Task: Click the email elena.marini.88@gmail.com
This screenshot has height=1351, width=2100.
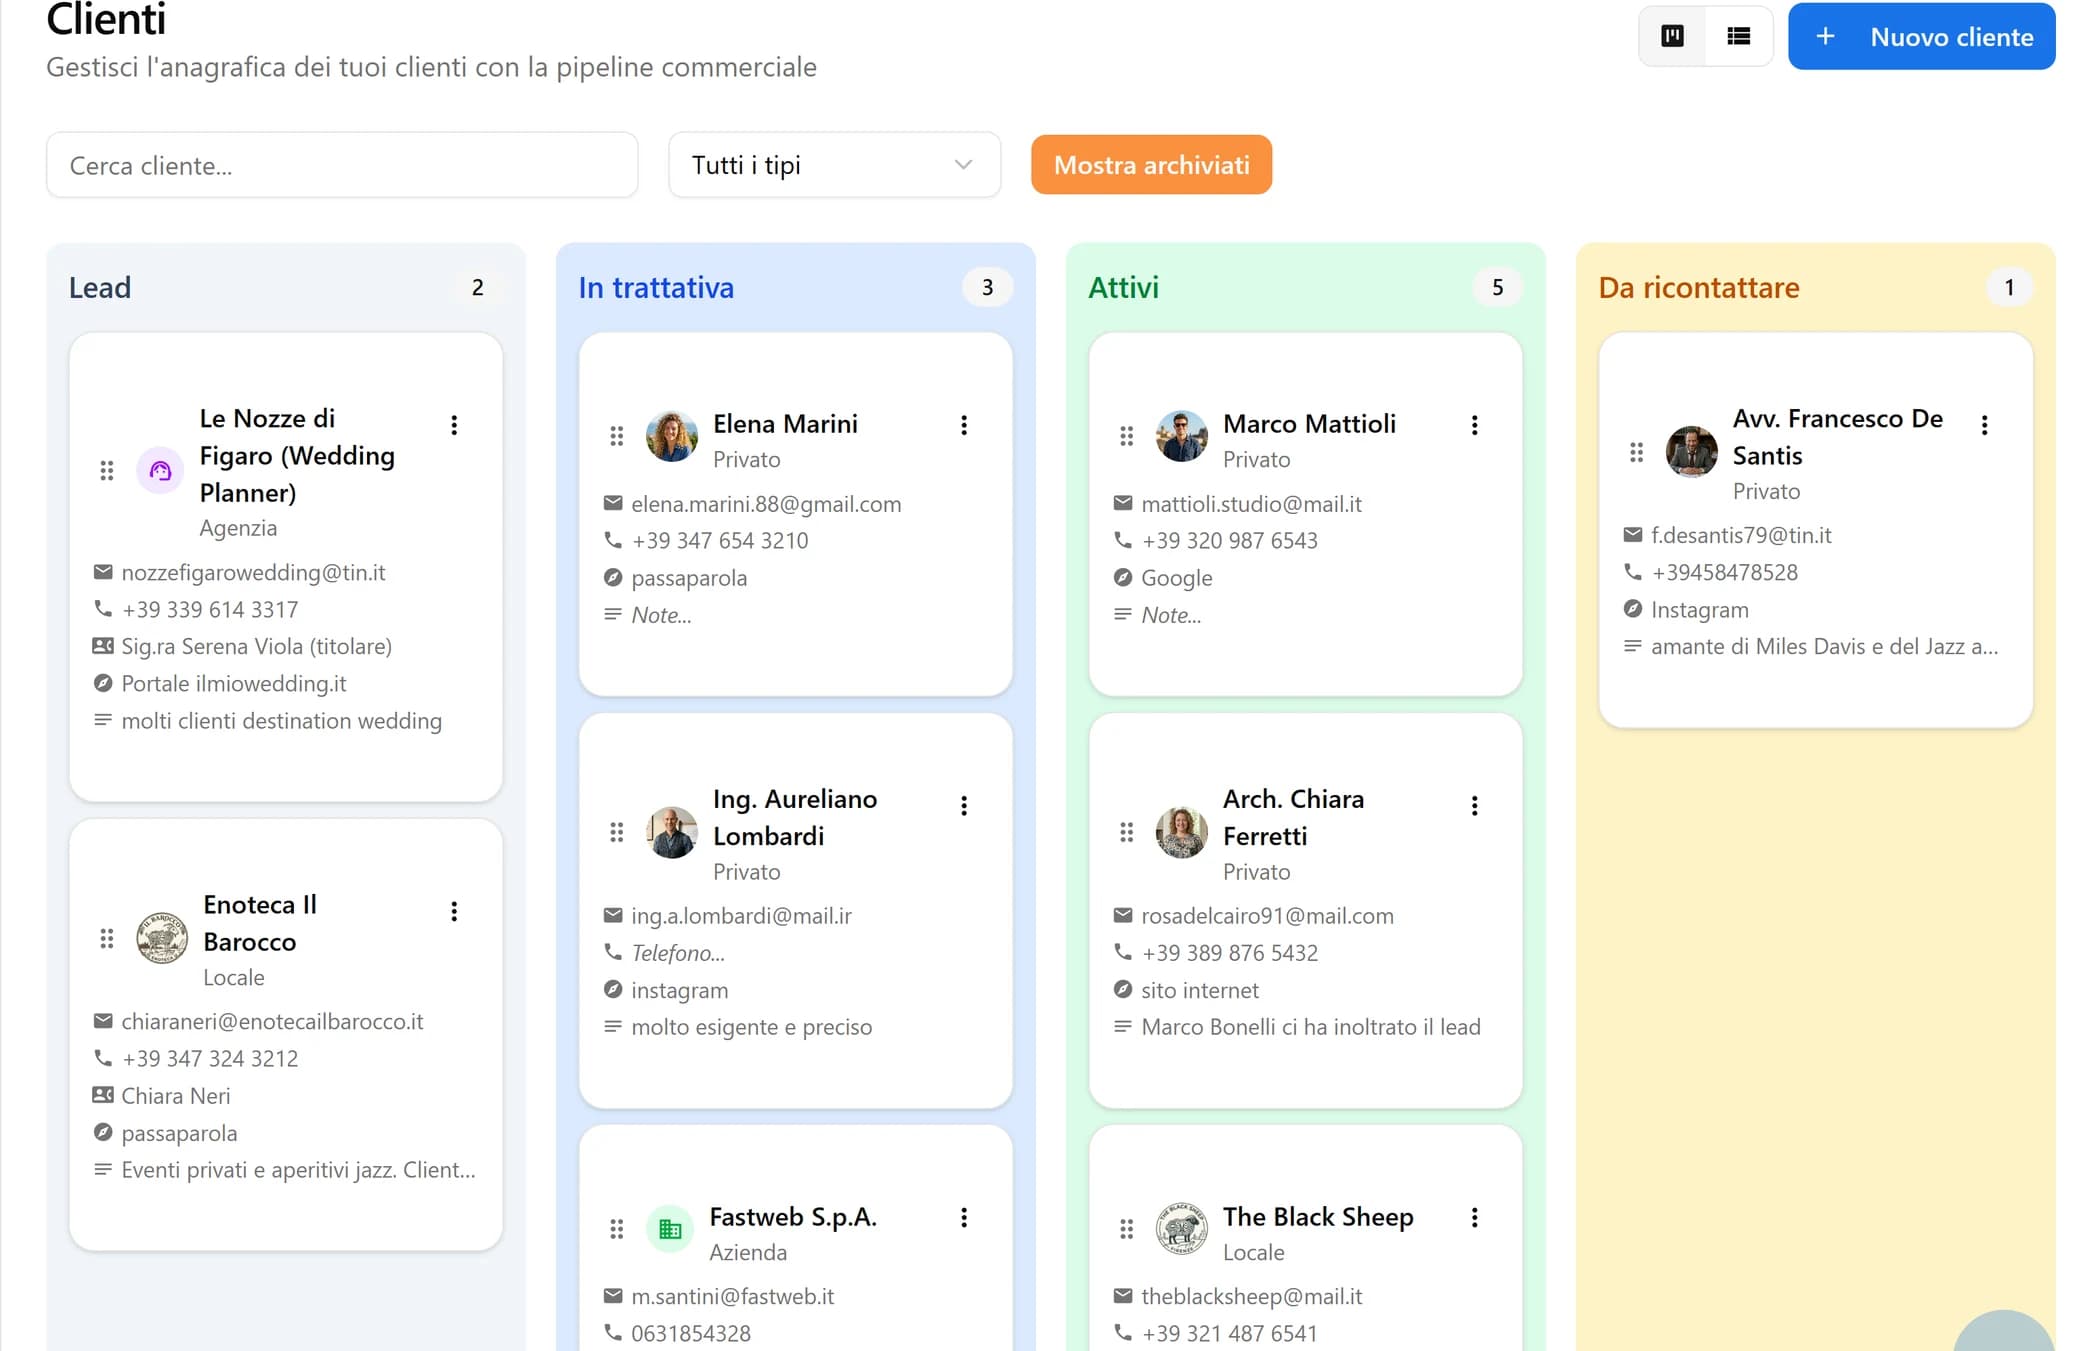Action: [x=766, y=504]
